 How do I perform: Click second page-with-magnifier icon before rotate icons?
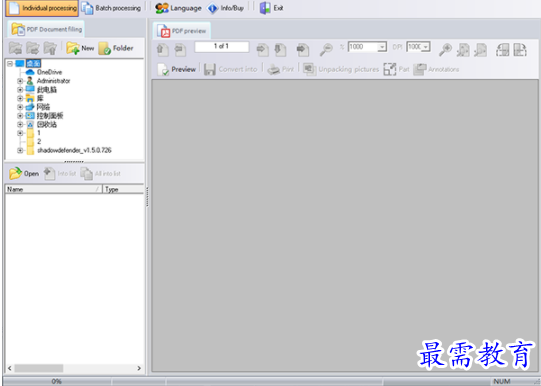tap(480, 50)
